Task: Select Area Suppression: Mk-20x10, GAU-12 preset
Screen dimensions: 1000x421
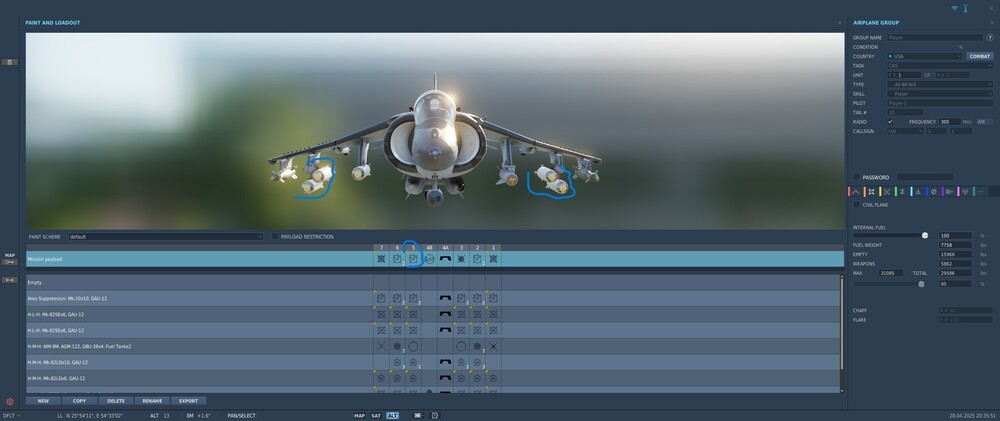Action: click(433, 299)
